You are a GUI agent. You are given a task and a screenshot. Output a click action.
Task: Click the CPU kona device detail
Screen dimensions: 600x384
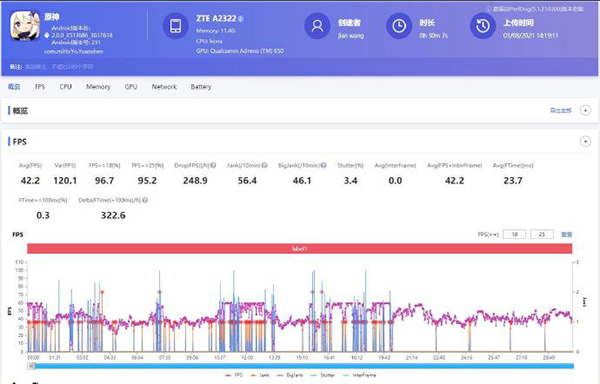209,41
